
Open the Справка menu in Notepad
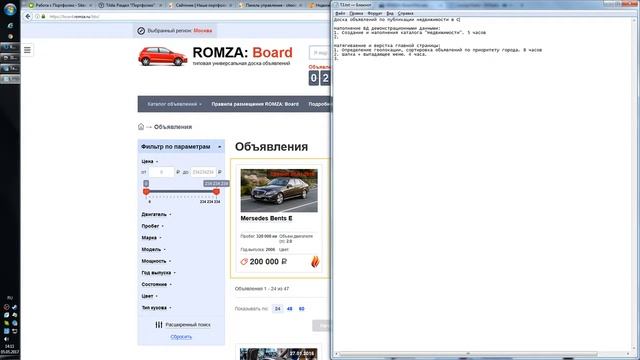point(405,13)
